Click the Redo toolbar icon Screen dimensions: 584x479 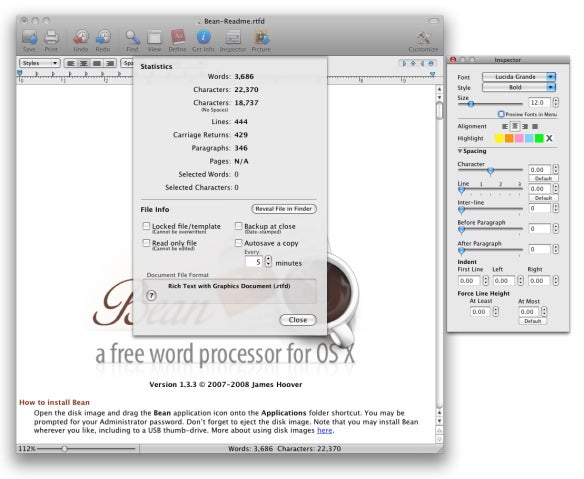[103, 41]
